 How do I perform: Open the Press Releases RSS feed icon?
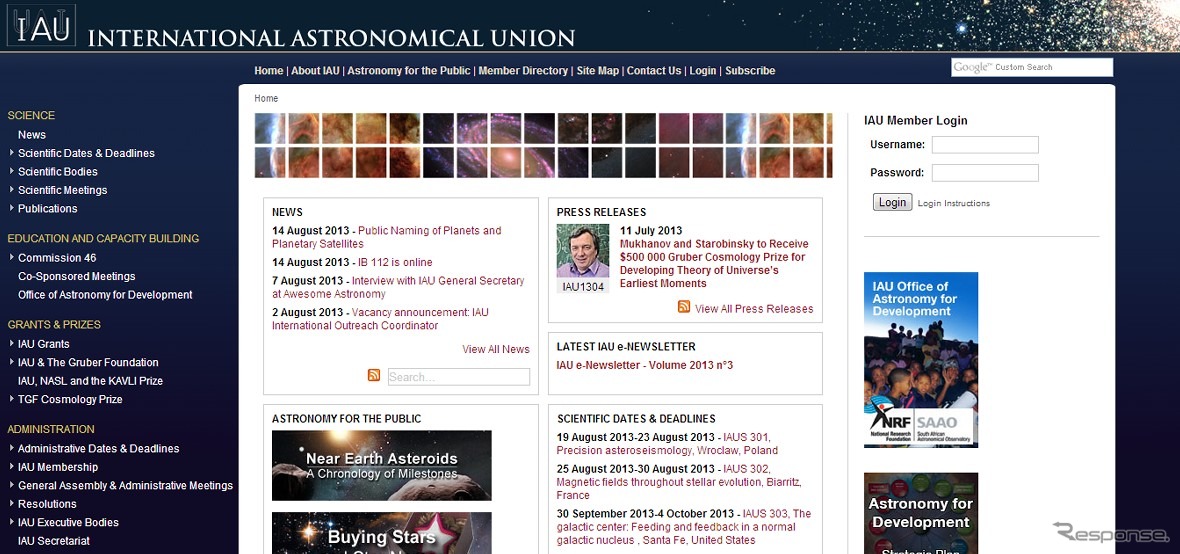tap(684, 306)
